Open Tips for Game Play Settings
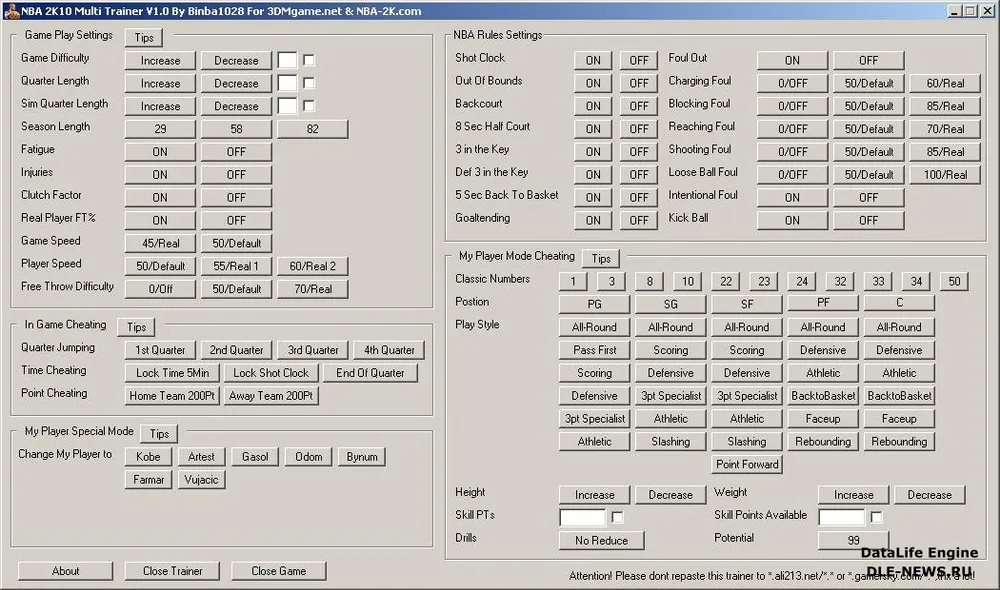Image resolution: width=1000 pixels, height=590 pixels. [144, 37]
